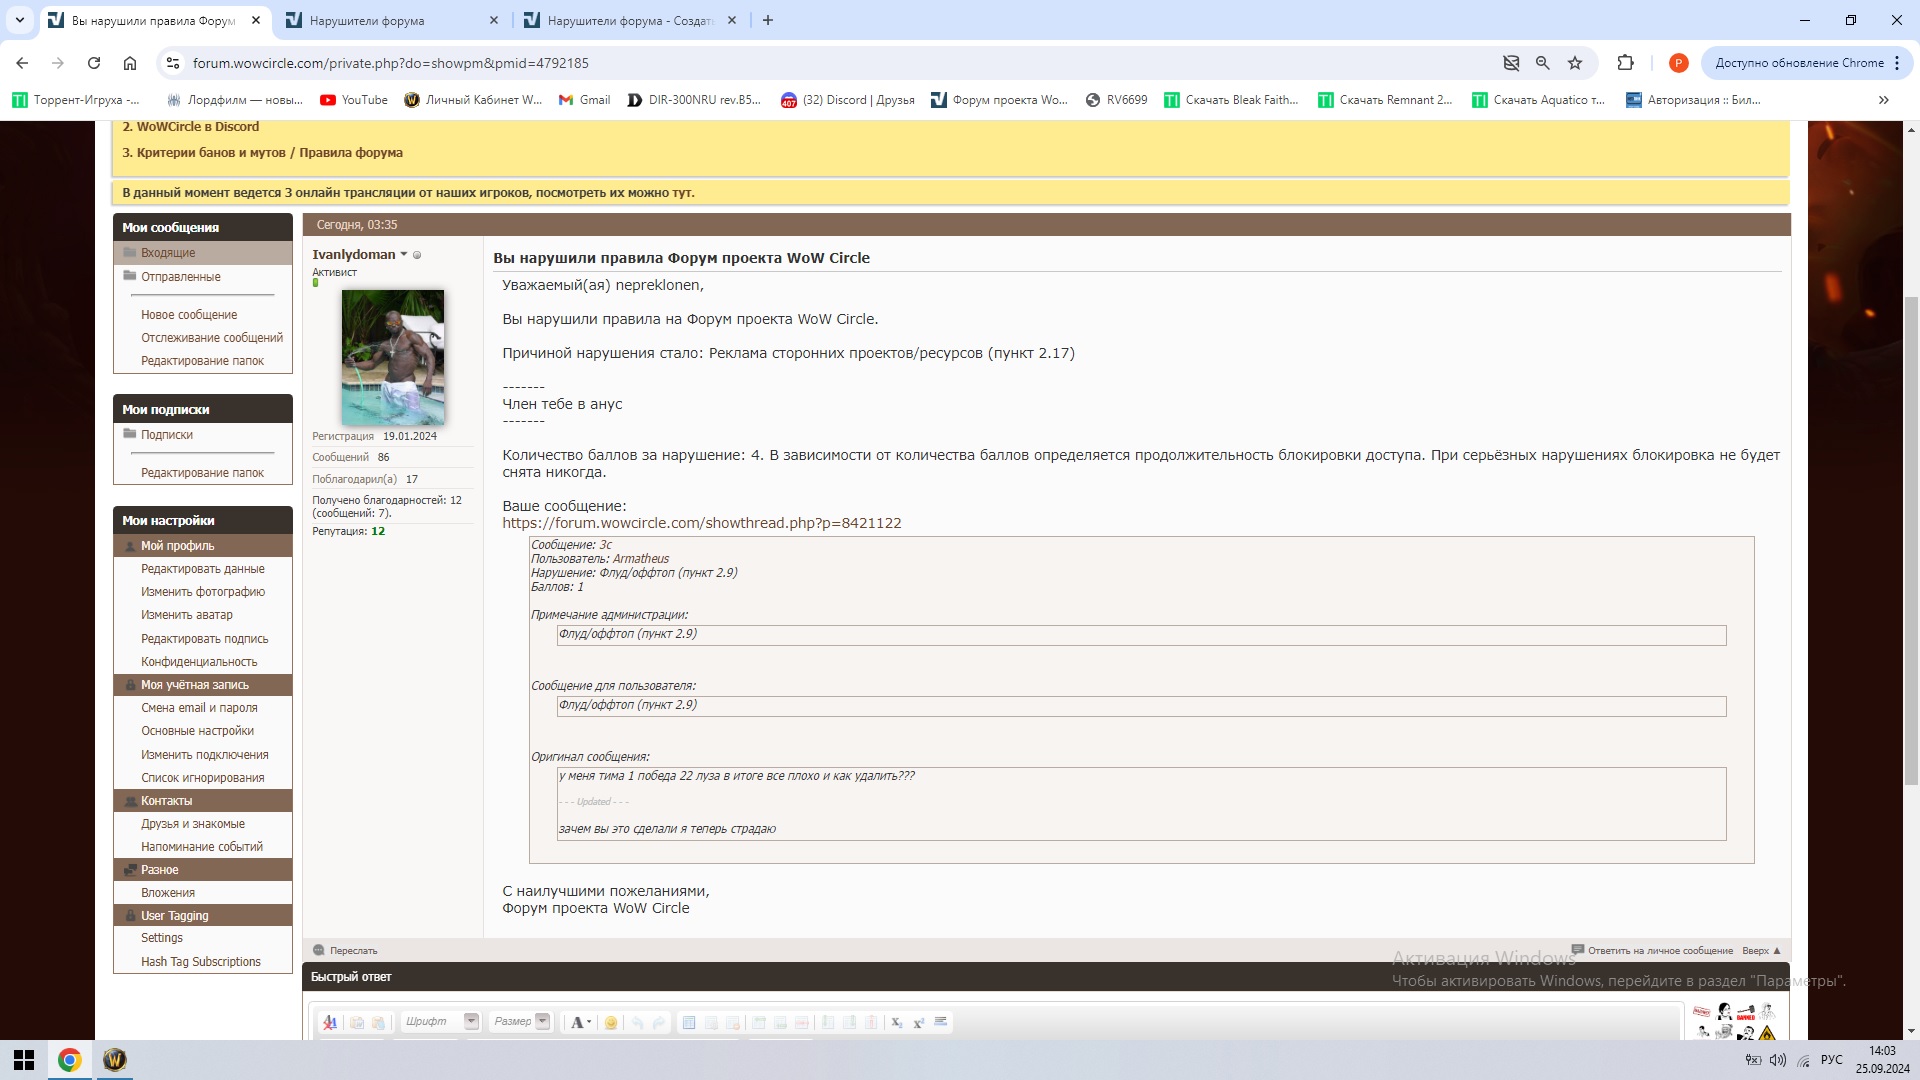Apply subscript formatting in editor toolbar

tap(896, 1022)
